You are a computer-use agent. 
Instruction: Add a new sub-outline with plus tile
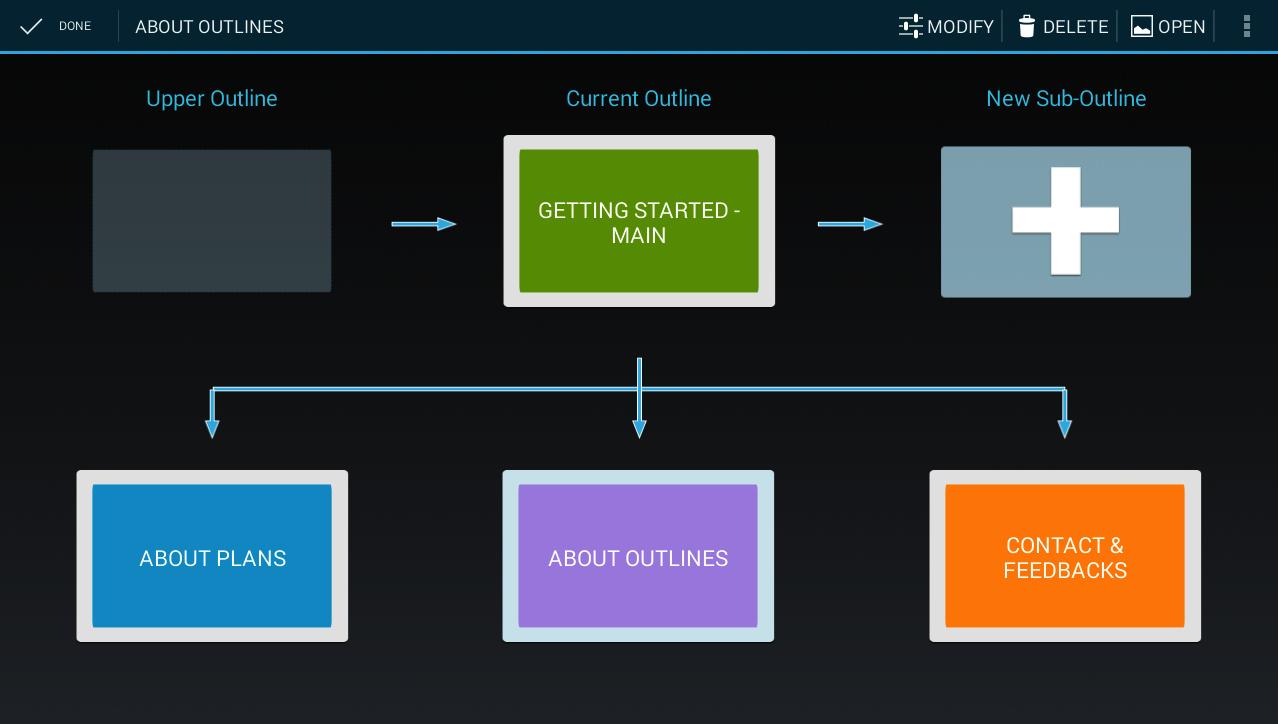coord(1066,222)
